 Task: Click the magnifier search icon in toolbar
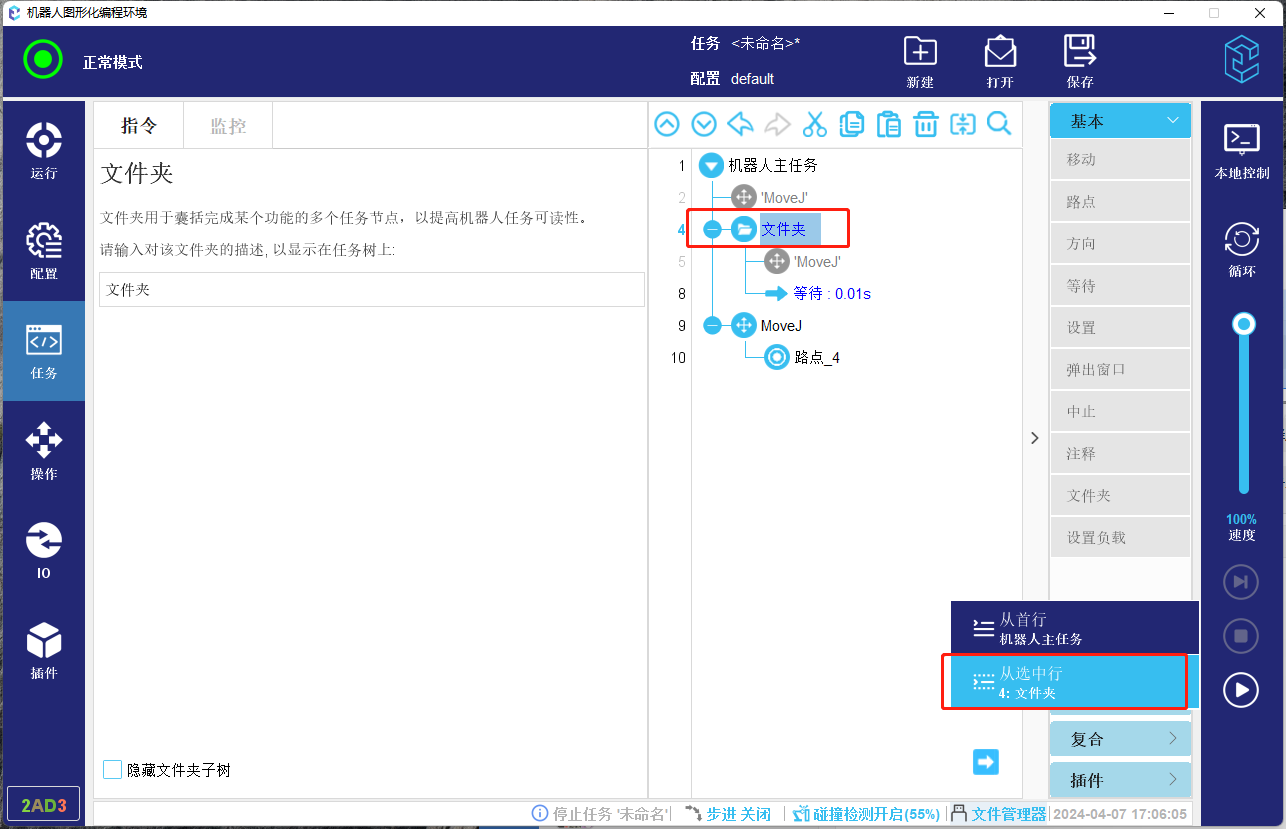pyautogui.click(x=999, y=124)
